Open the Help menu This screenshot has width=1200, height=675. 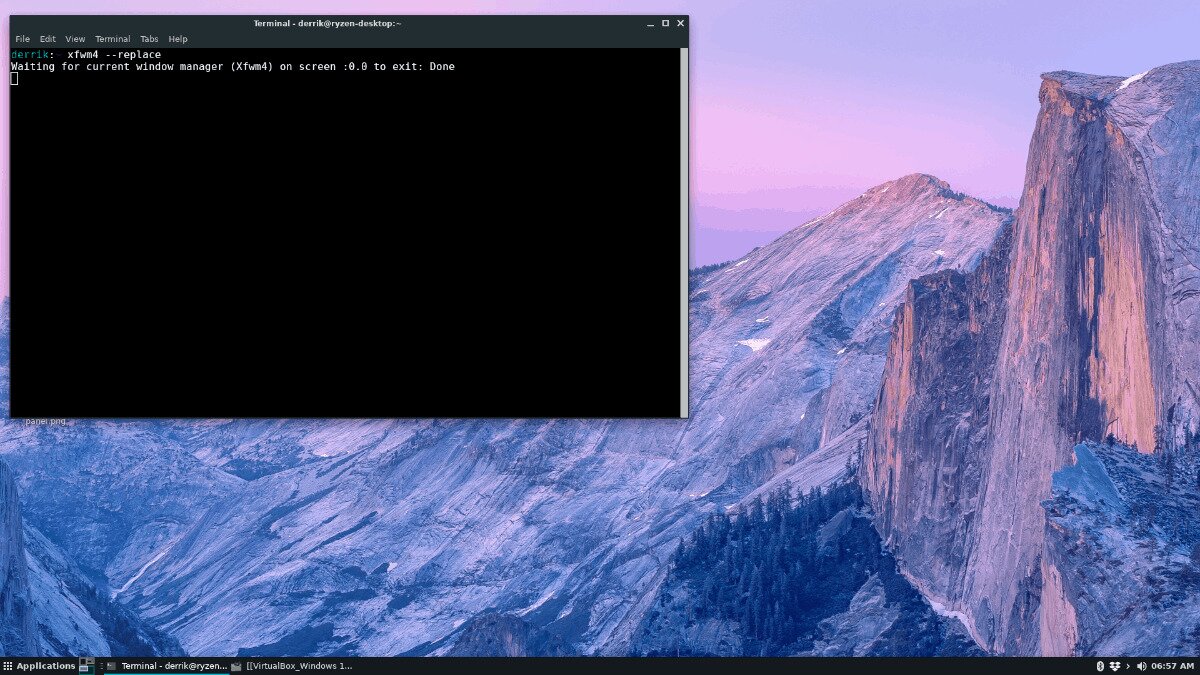[x=178, y=39]
